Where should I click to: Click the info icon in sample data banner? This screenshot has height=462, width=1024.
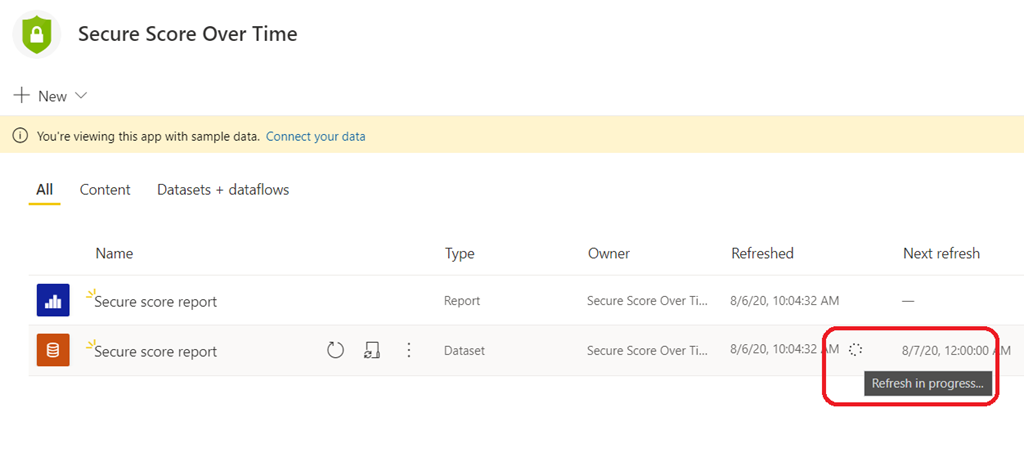pos(20,136)
